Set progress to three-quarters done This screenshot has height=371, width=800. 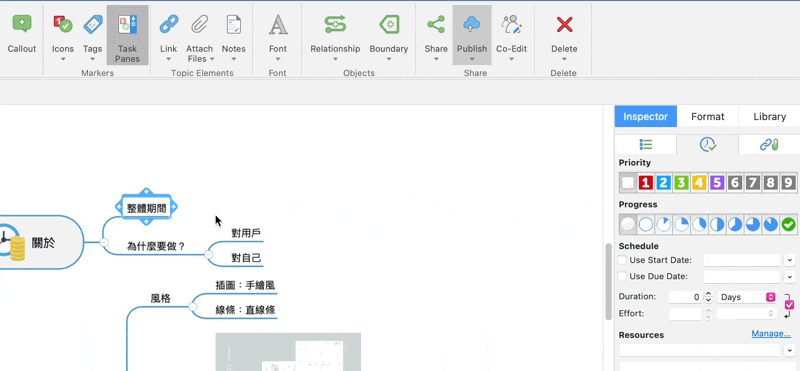753,224
